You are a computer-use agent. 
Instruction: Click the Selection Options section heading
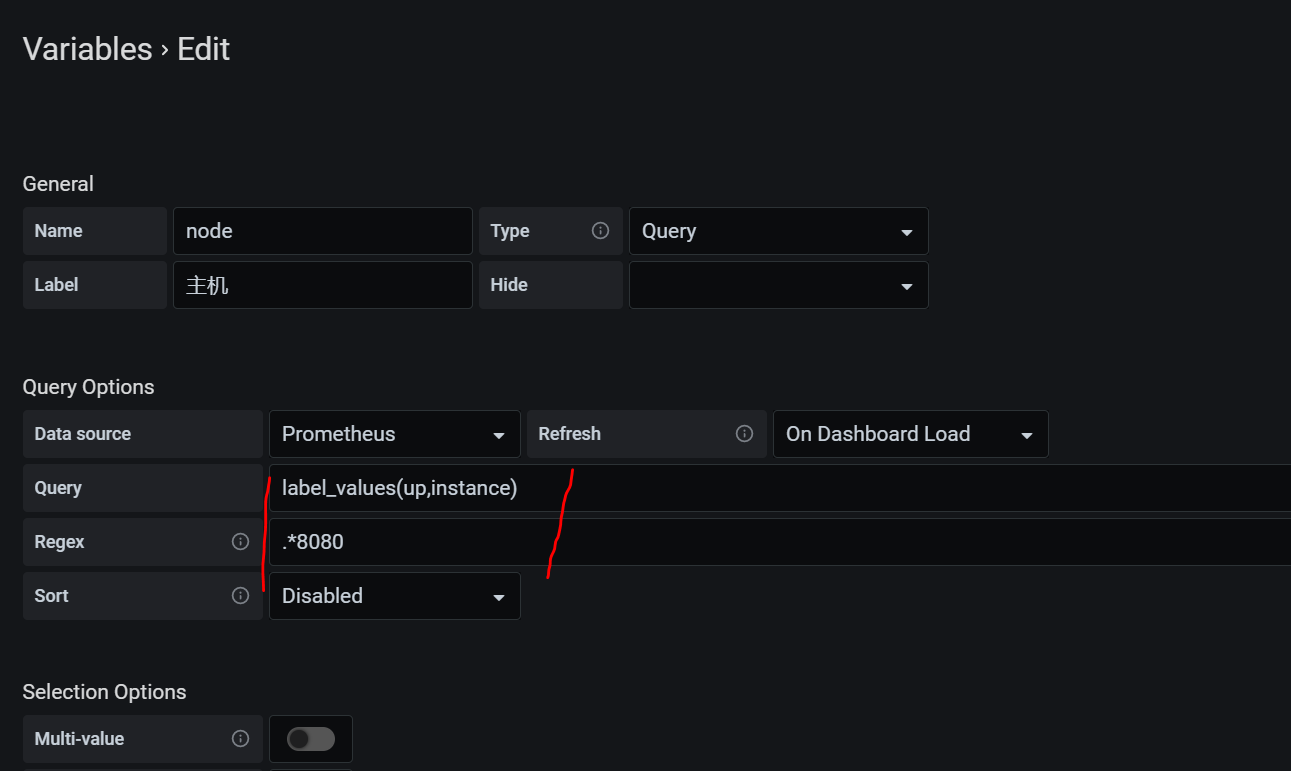point(105,692)
